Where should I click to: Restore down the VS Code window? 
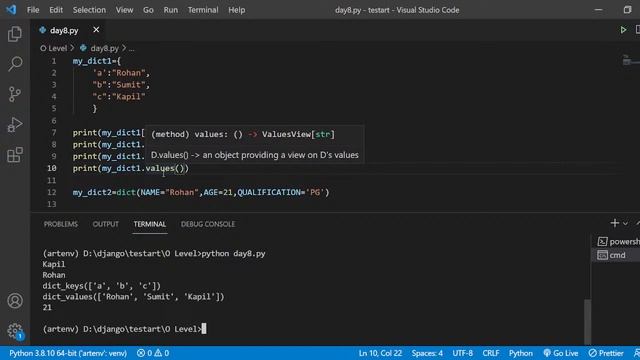pyautogui.click(x=627, y=10)
